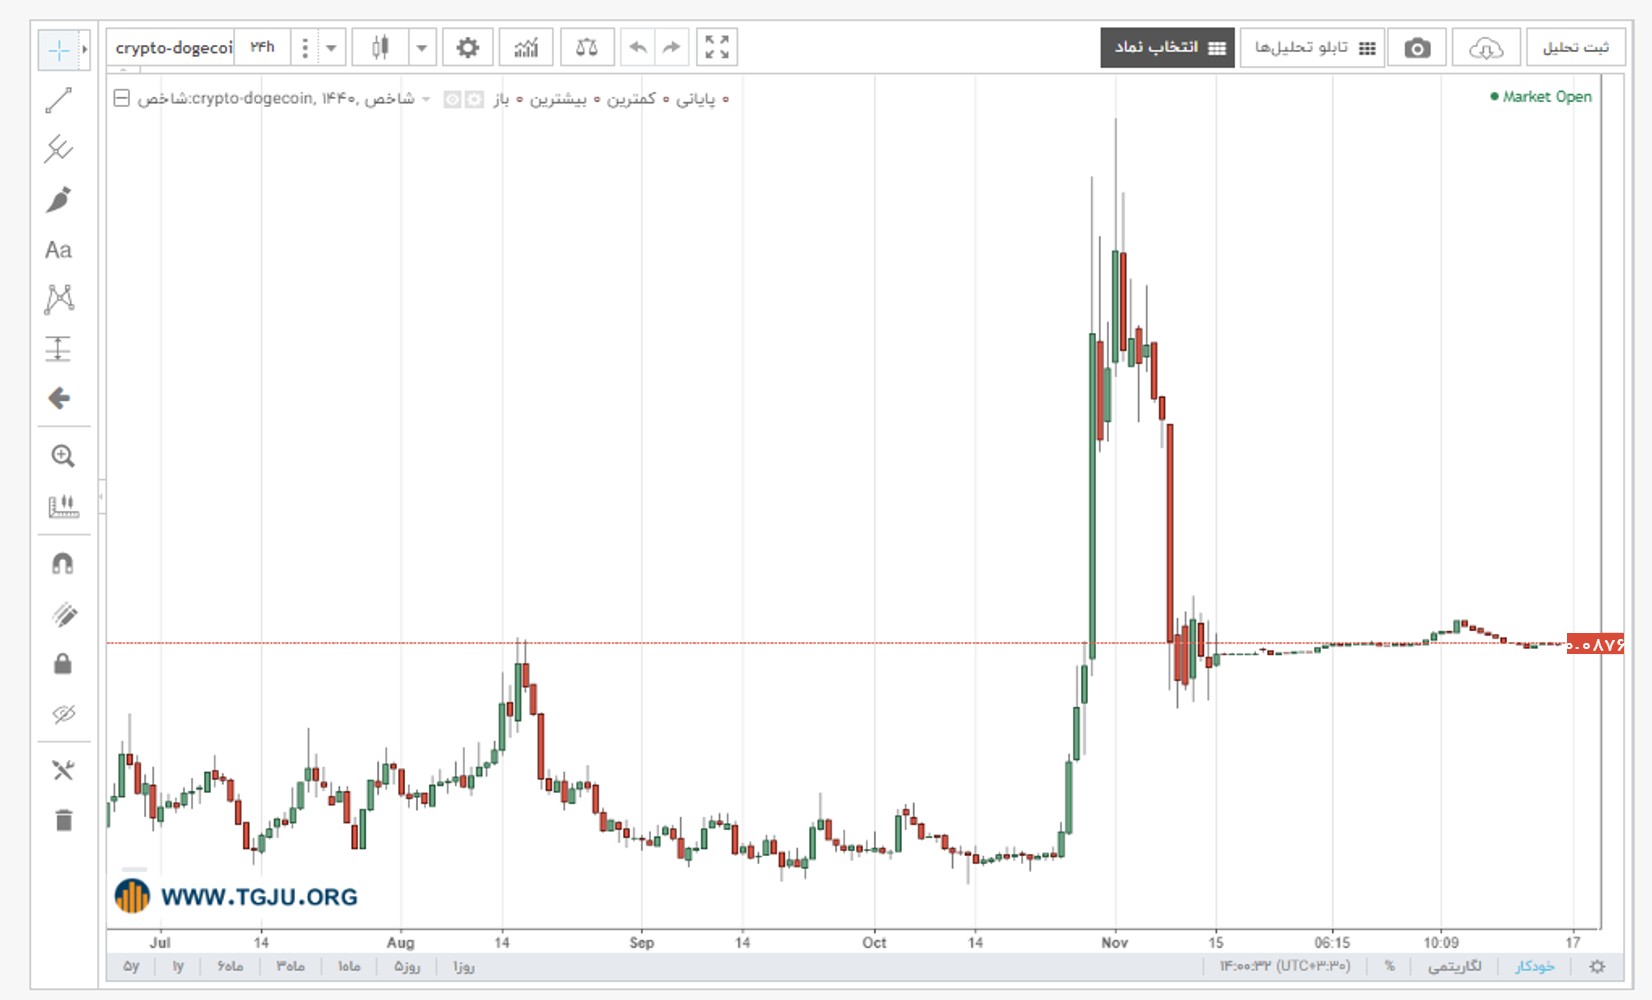The height and width of the screenshot is (1000, 1652).
Task: Select the ۵y time range
Action: click(131, 966)
